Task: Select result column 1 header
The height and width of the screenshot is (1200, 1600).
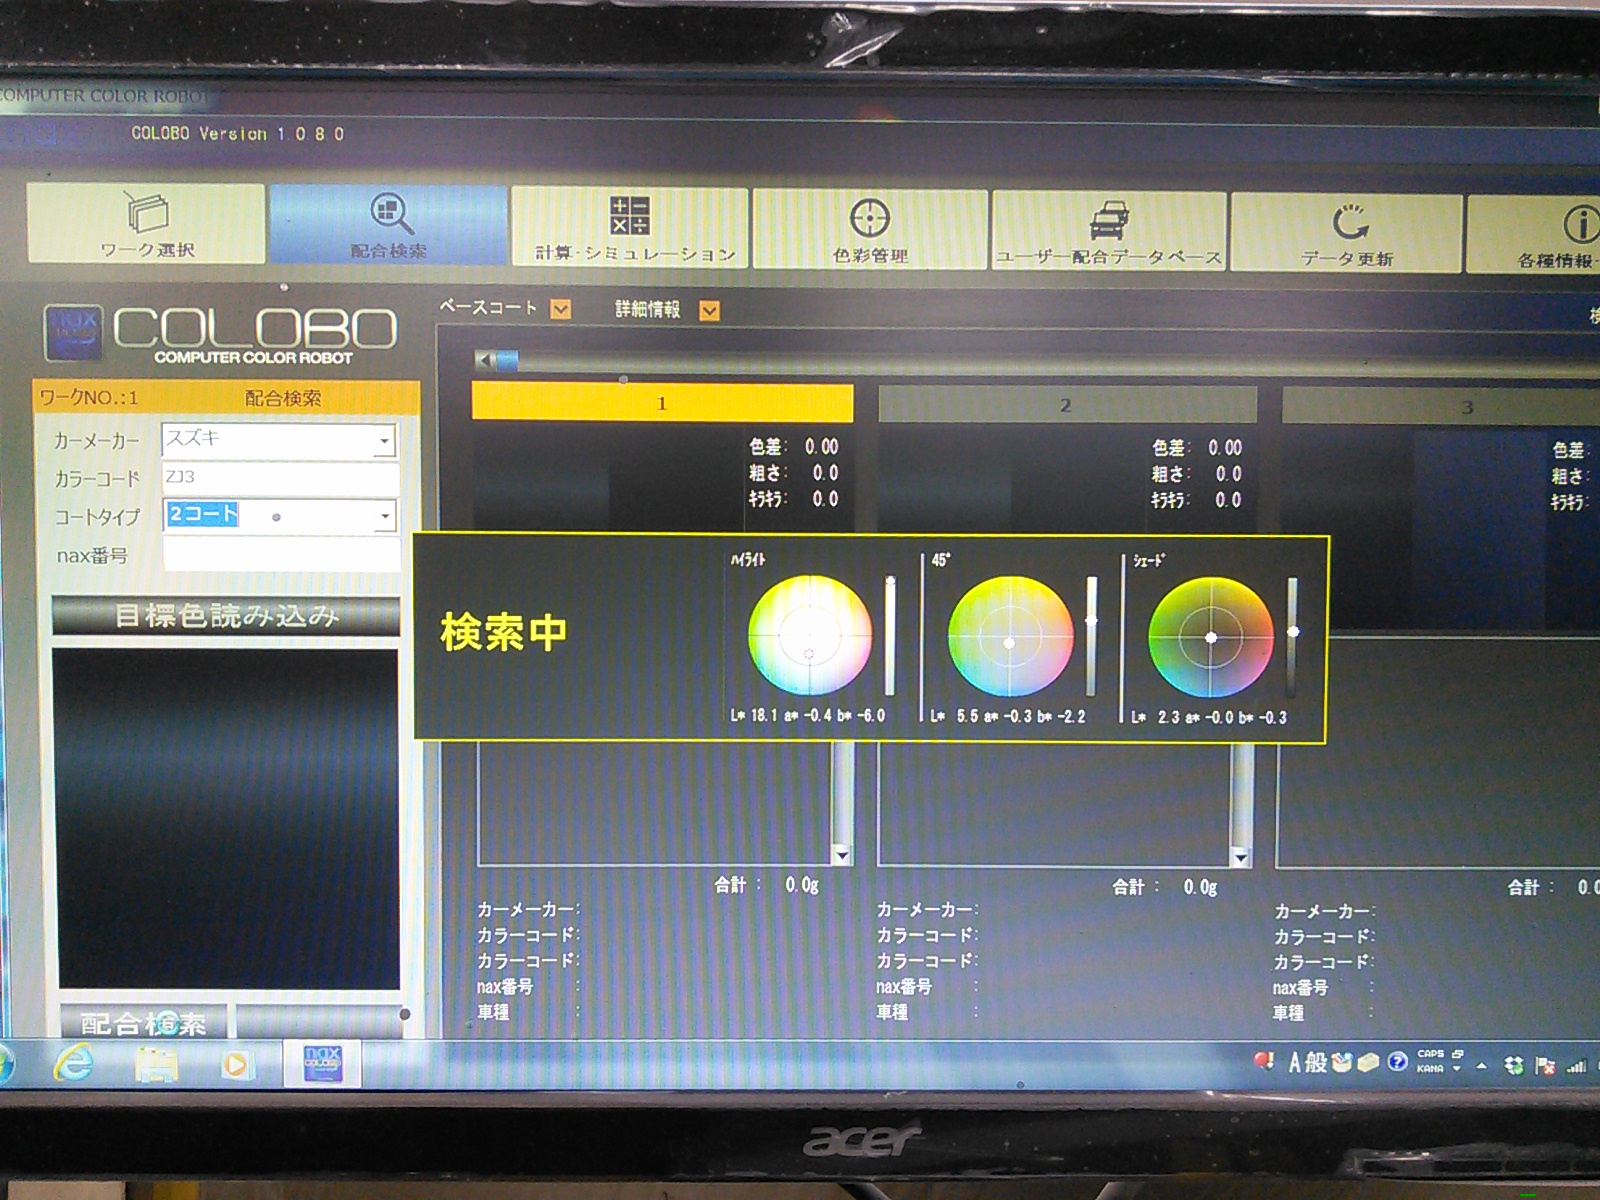Action: coord(662,403)
